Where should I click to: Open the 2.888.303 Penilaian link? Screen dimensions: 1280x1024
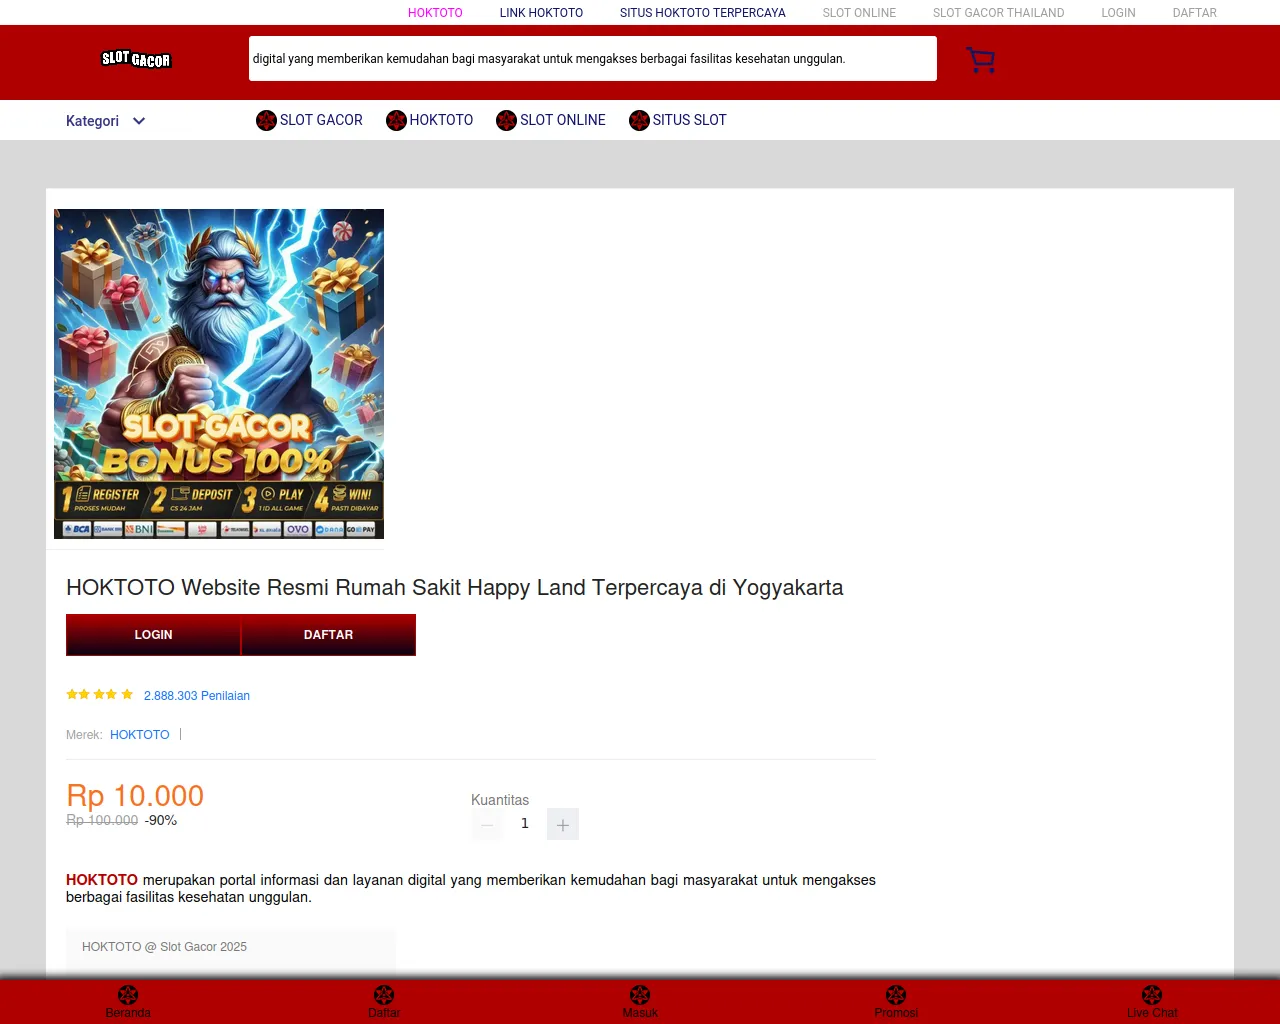[x=197, y=696]
